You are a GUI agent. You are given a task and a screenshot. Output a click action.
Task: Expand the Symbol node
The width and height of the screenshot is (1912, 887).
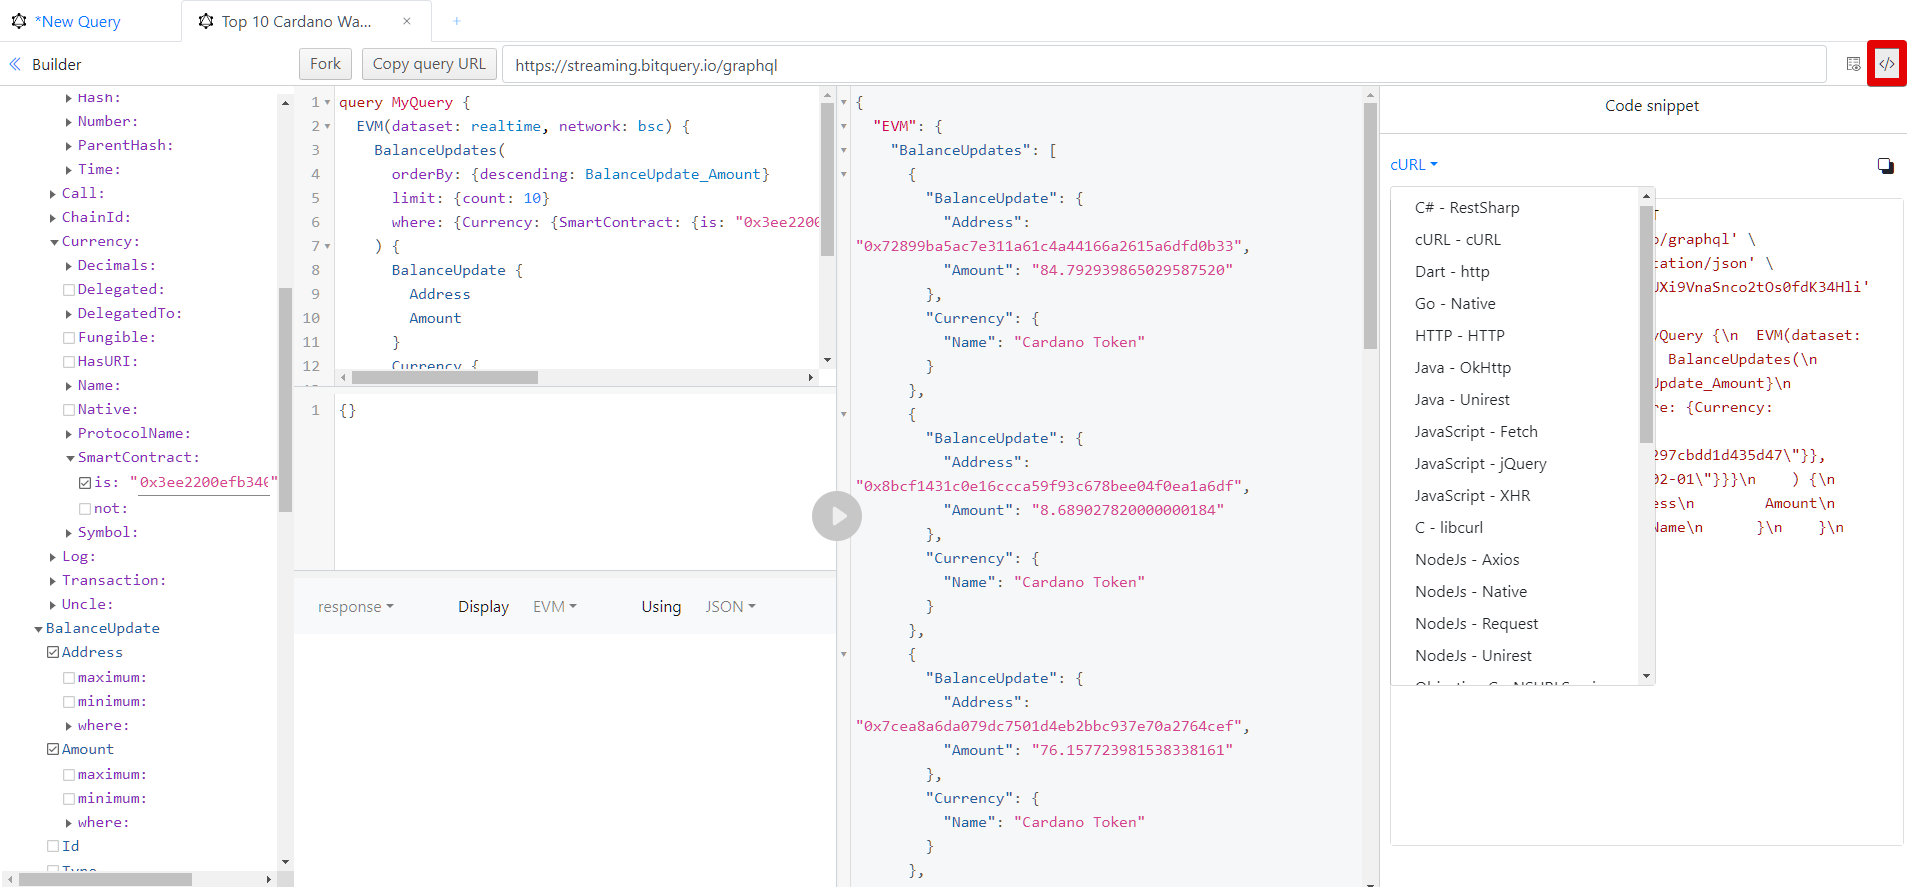(x=69, y=533)
